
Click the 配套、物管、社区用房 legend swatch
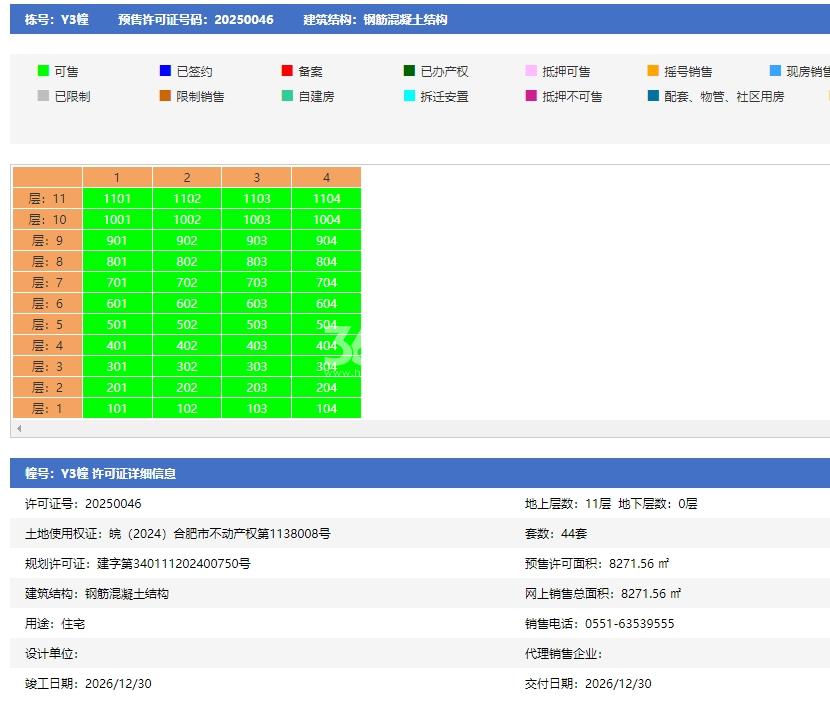[x=653, y=95]
